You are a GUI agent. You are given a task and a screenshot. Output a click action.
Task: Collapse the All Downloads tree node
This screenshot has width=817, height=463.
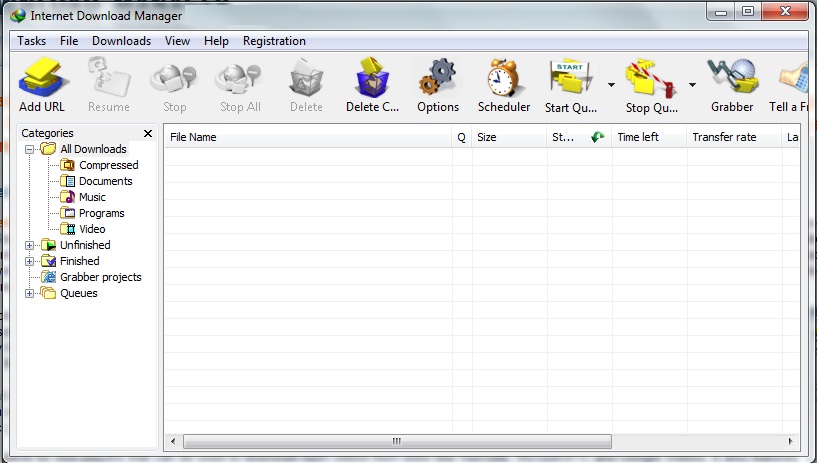pos(30,149)
